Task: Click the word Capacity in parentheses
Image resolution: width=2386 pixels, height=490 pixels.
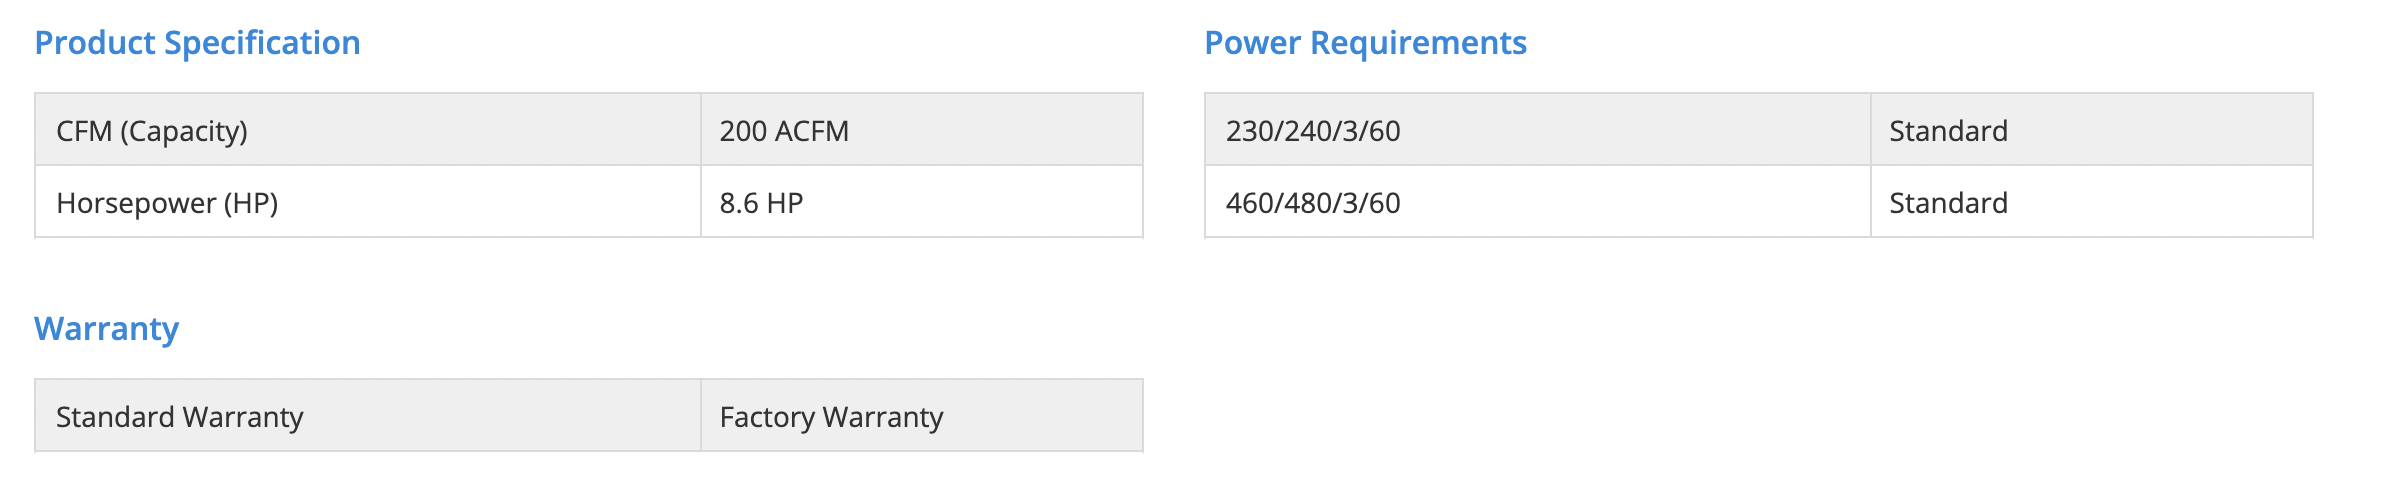Action: click(x=184, y=131)
